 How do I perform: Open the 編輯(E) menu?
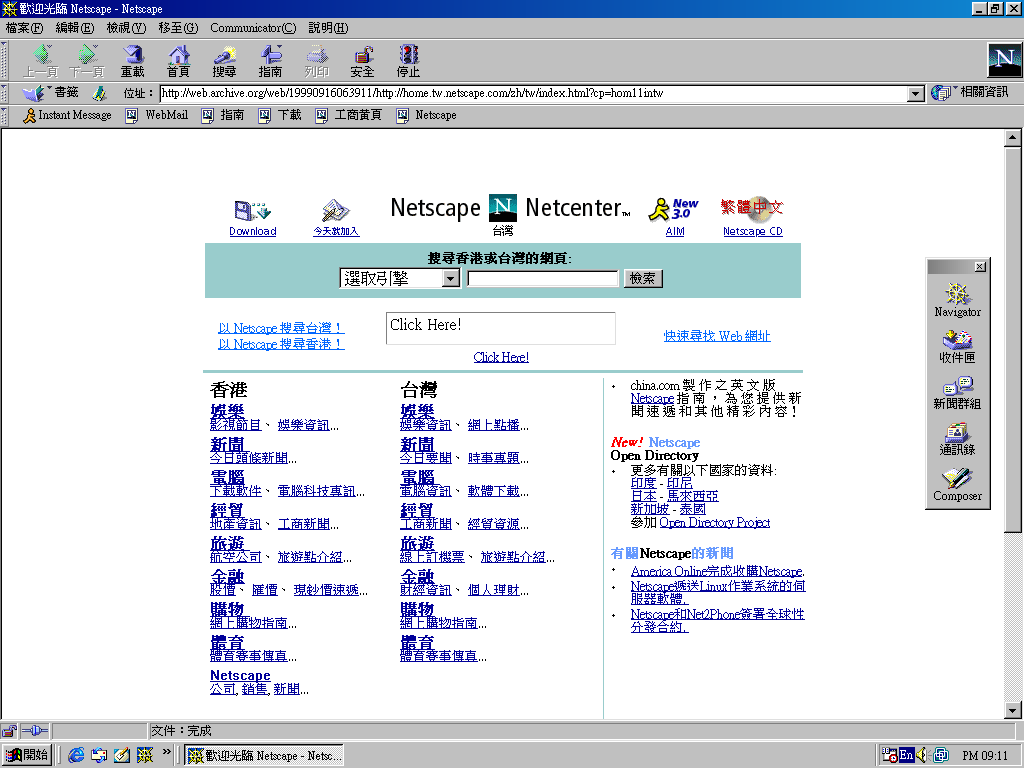pyautogui.click(x=75, y=28)
